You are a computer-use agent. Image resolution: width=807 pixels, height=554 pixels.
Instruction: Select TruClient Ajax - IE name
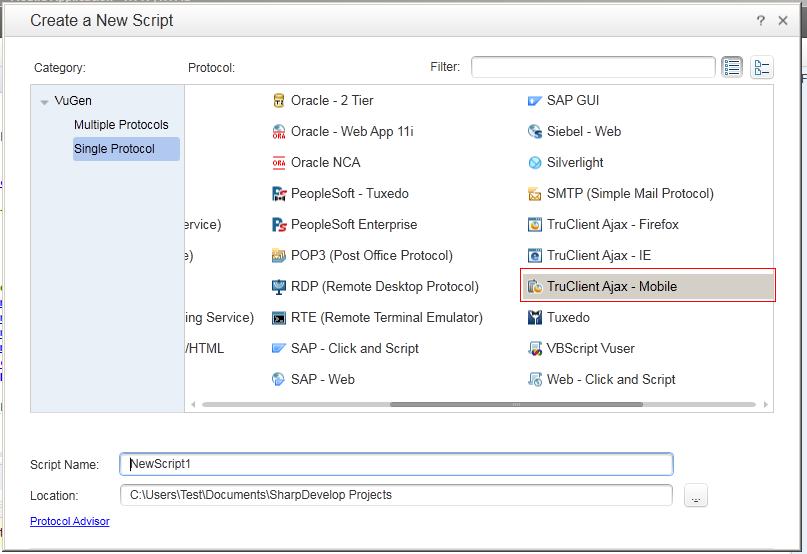point(599,255)
